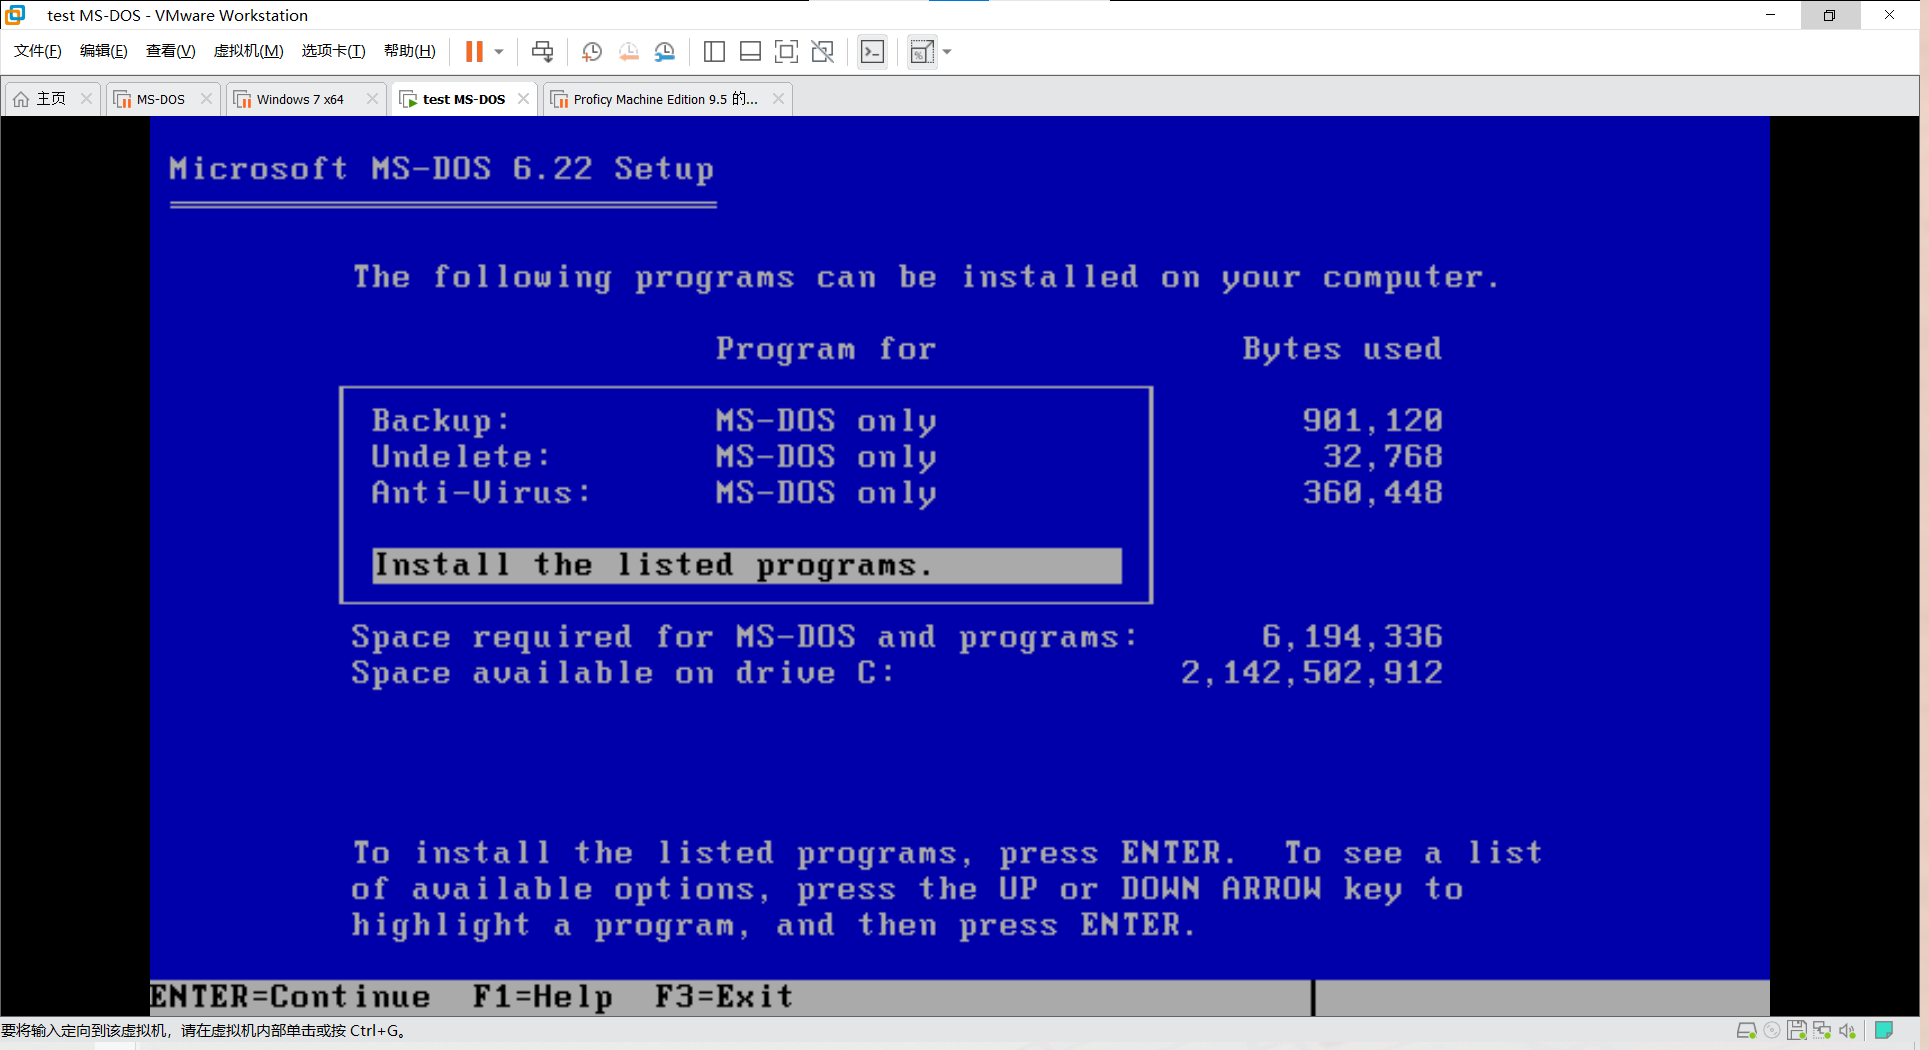Show the console view
The image size is (1929, 1050).
pos(873,52)
